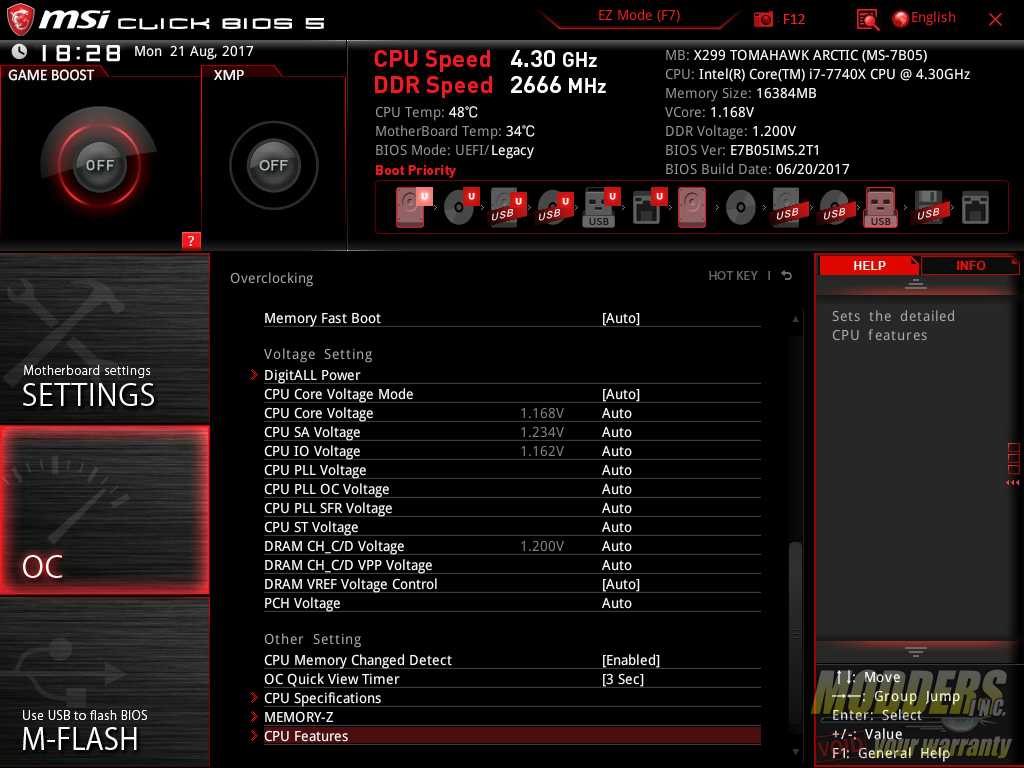This screenshot has width=1024, height=768.
Task: Select the UEFI CD/DVD boot device icon
Action: pos(460,208)
